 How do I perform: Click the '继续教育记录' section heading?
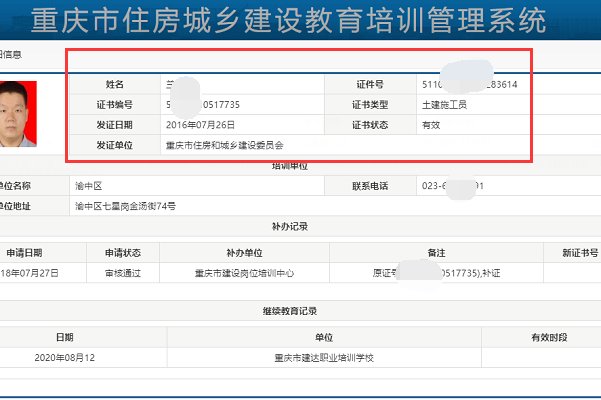(290, 311)
